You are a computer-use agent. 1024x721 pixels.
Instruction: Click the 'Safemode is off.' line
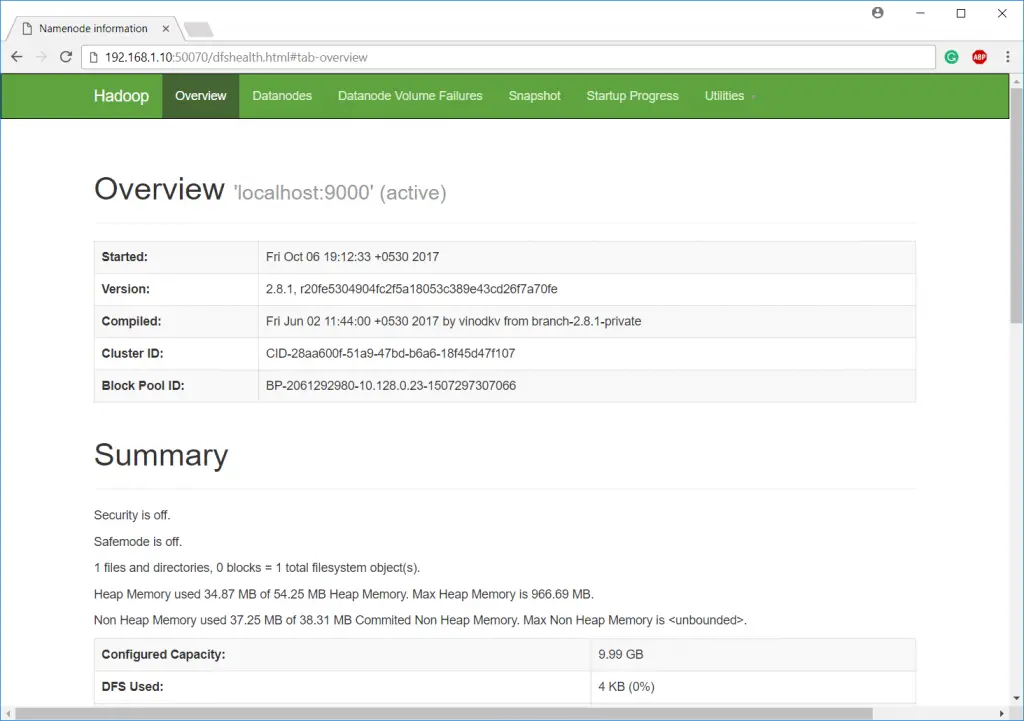[x=138, y=541]
